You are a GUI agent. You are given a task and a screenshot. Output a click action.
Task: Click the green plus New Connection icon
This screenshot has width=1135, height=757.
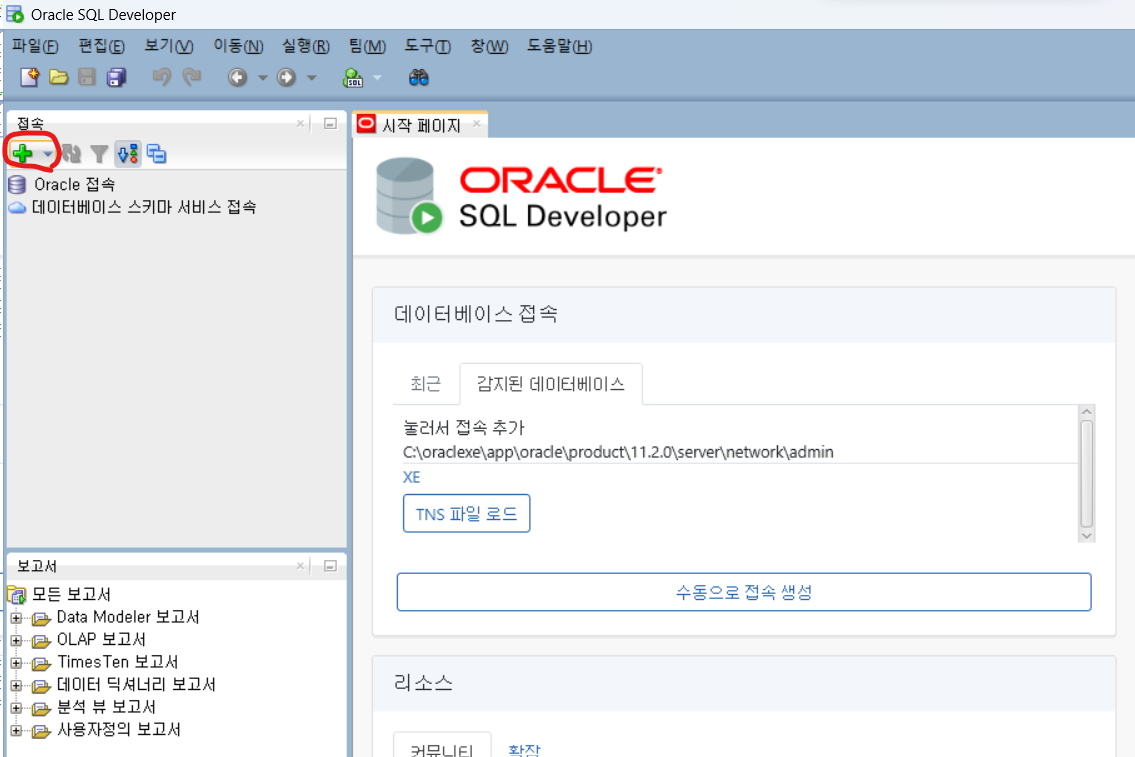click(22, 153)
